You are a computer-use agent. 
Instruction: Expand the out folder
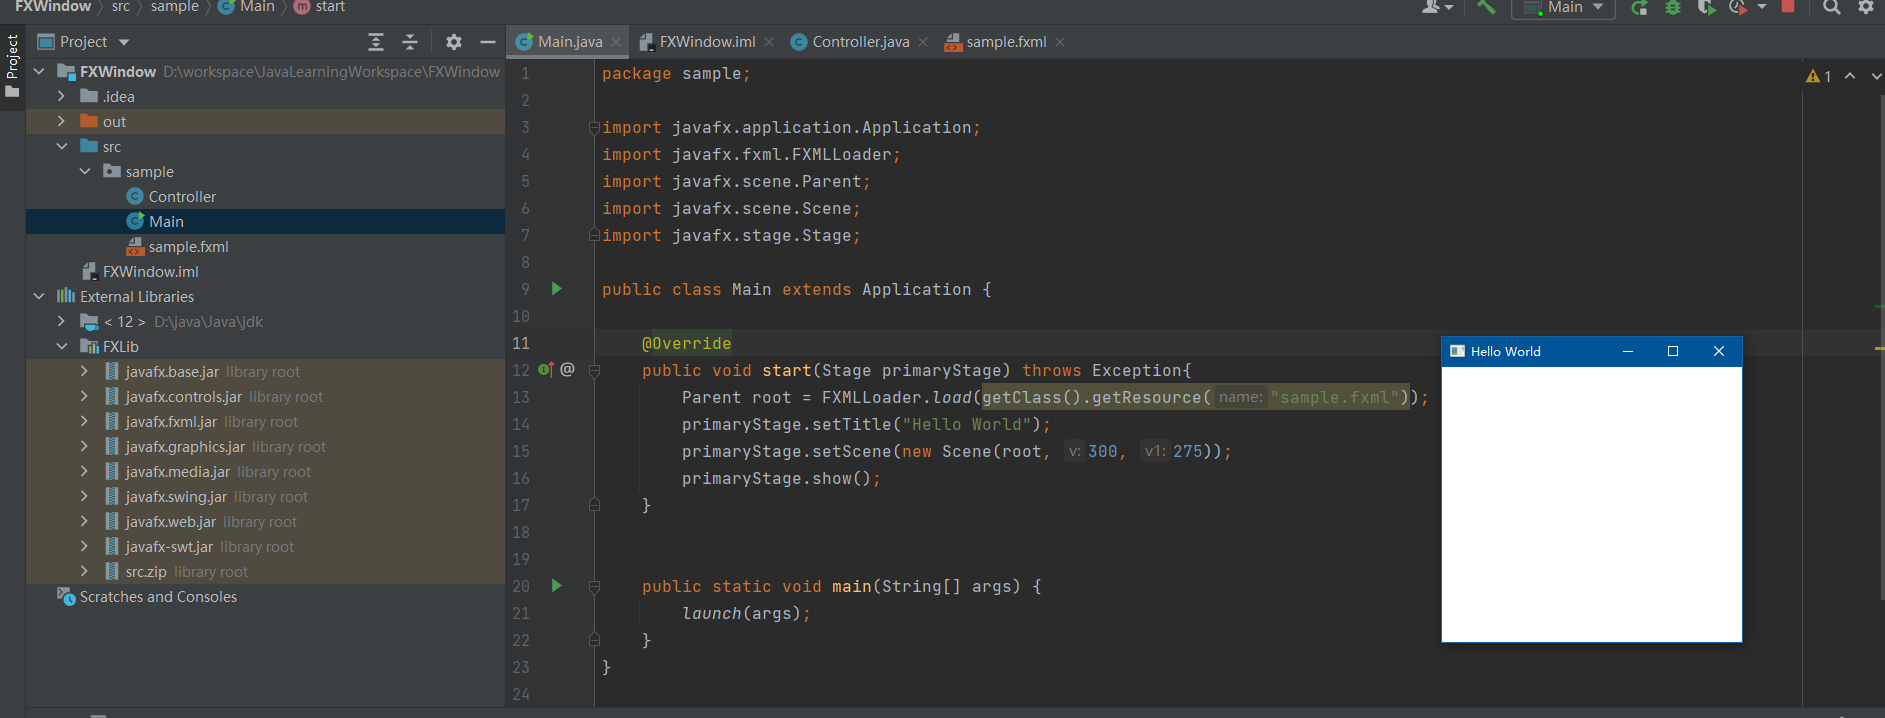point(62,122)
